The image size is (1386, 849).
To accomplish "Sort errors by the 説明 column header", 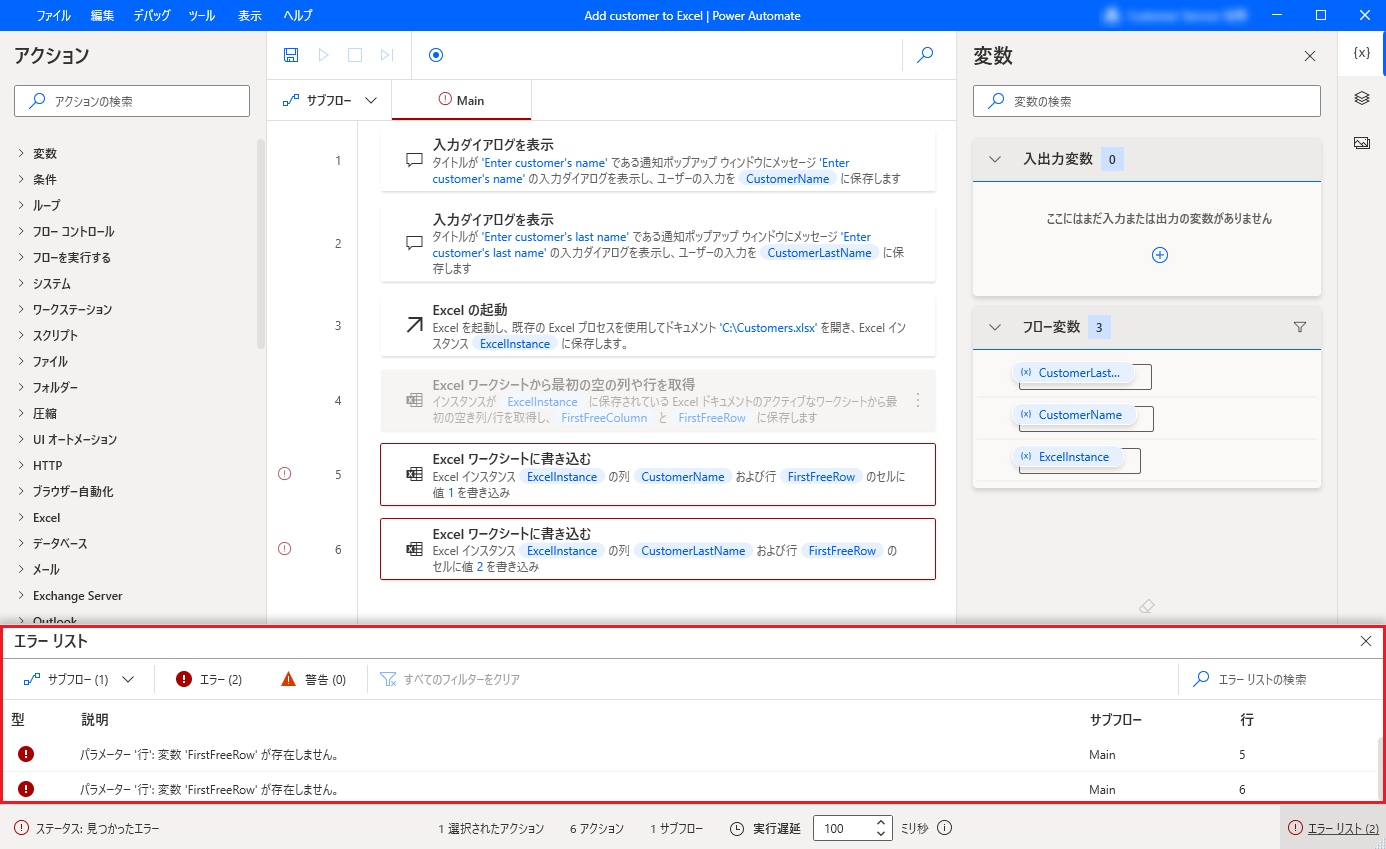I will click(95, 720).
